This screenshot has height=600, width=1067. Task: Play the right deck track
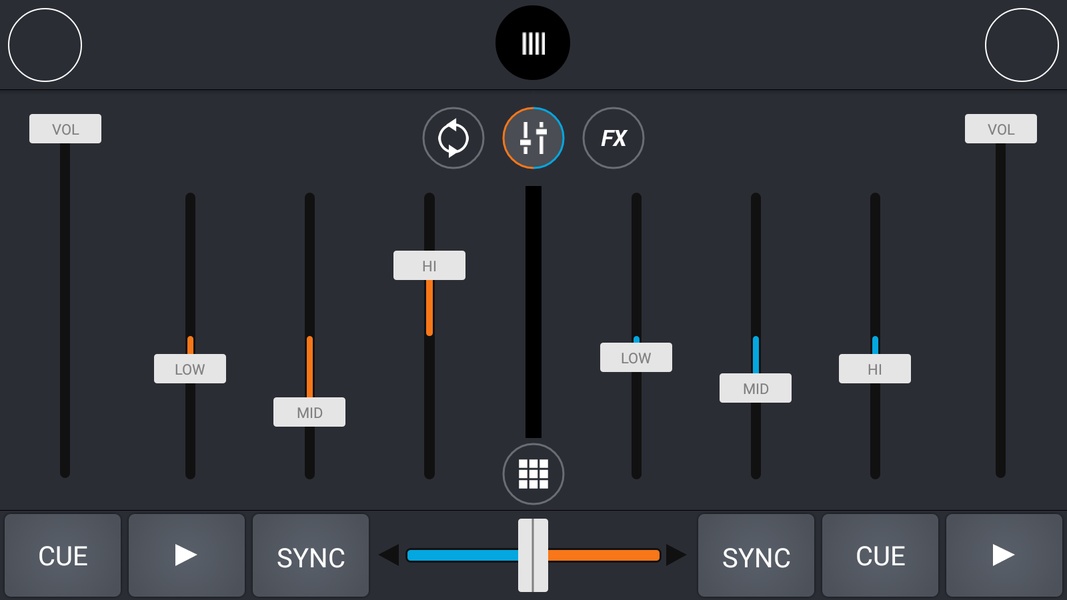[1004, 556]
